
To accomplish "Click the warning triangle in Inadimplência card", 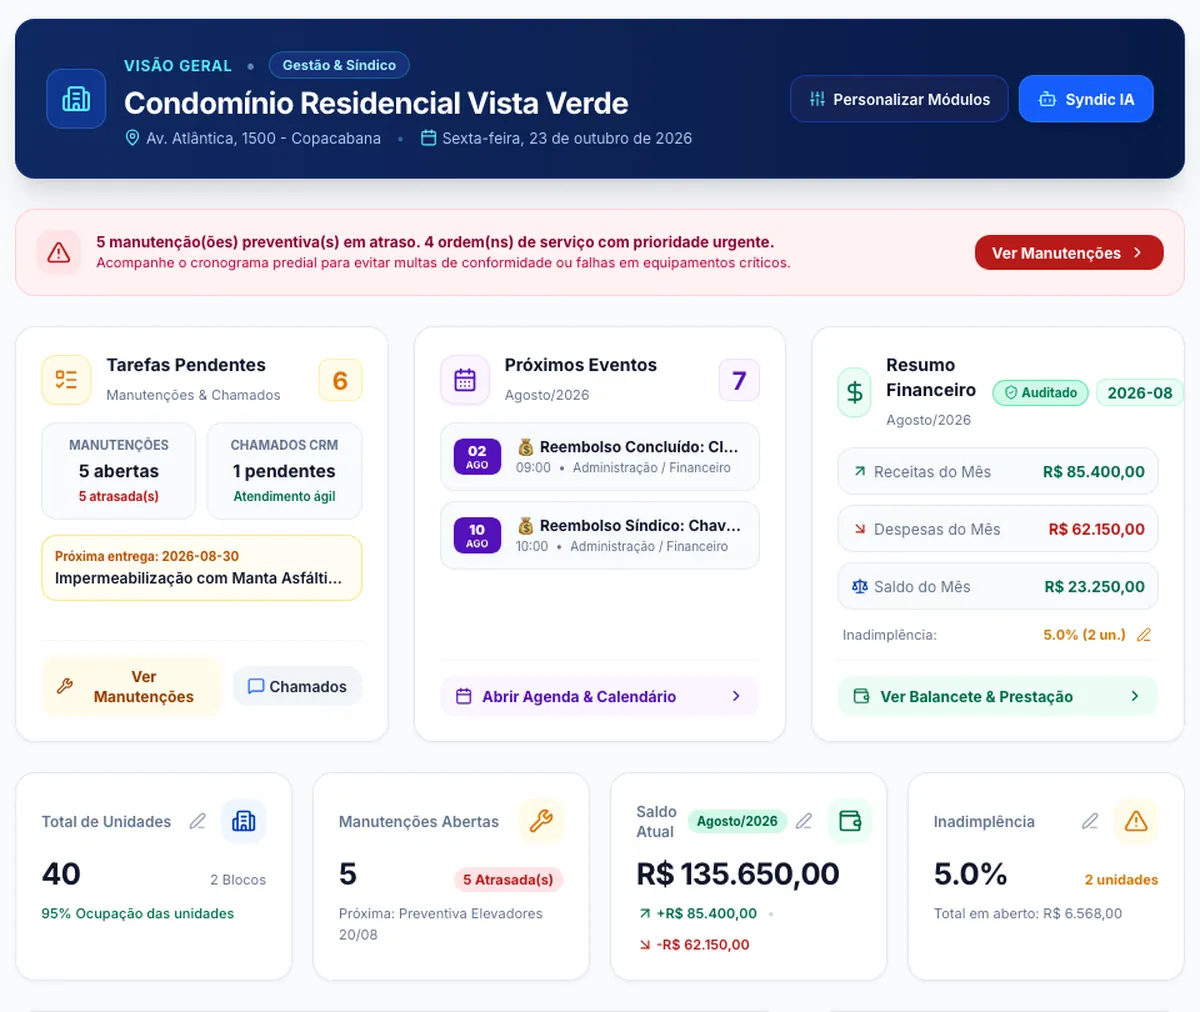I will (1136, 821).
